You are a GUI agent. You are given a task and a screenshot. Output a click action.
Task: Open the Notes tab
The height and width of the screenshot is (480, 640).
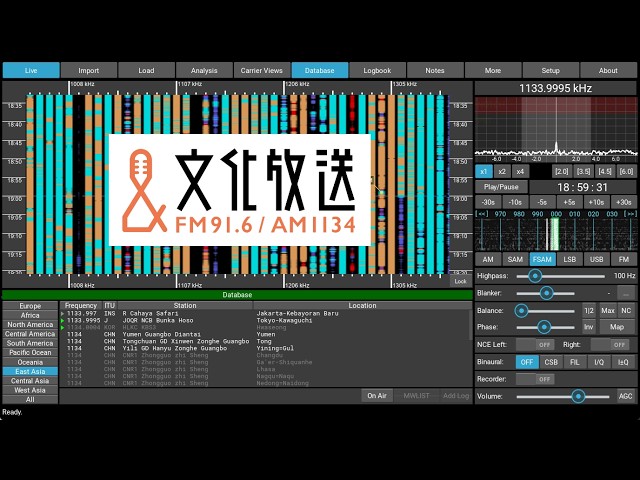pyautogui.click(x=435, y=70)
